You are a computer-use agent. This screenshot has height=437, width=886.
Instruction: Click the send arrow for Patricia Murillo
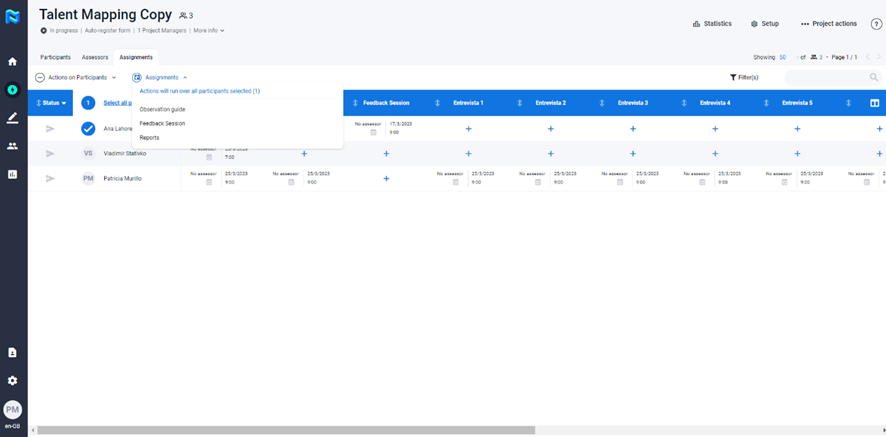click(50, 178)
